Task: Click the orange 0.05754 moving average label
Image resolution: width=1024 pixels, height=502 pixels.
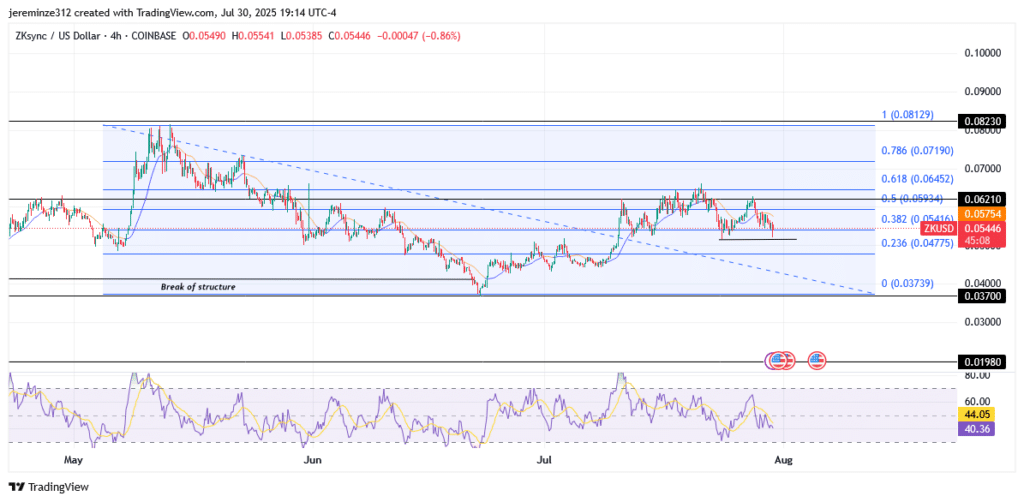Action: coord(982,213)
